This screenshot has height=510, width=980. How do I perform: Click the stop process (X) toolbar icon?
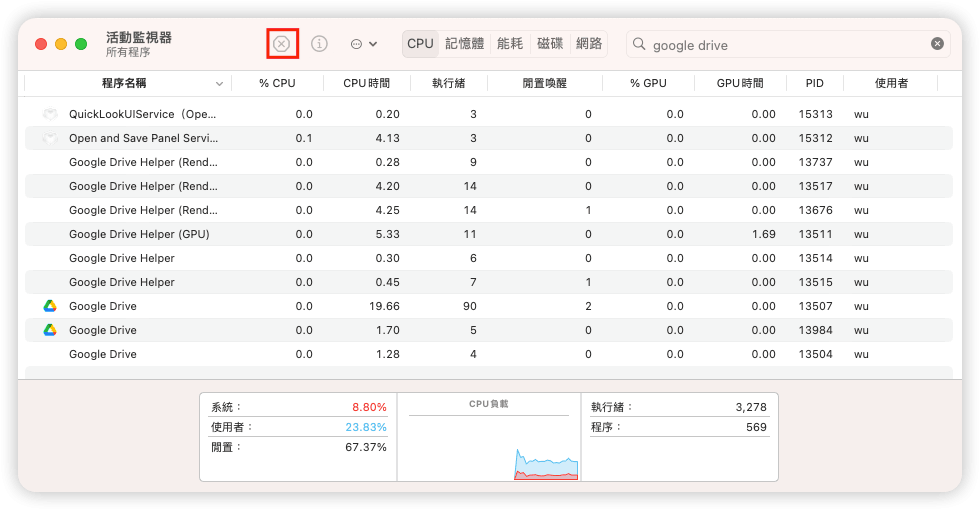tap(282, 44)
